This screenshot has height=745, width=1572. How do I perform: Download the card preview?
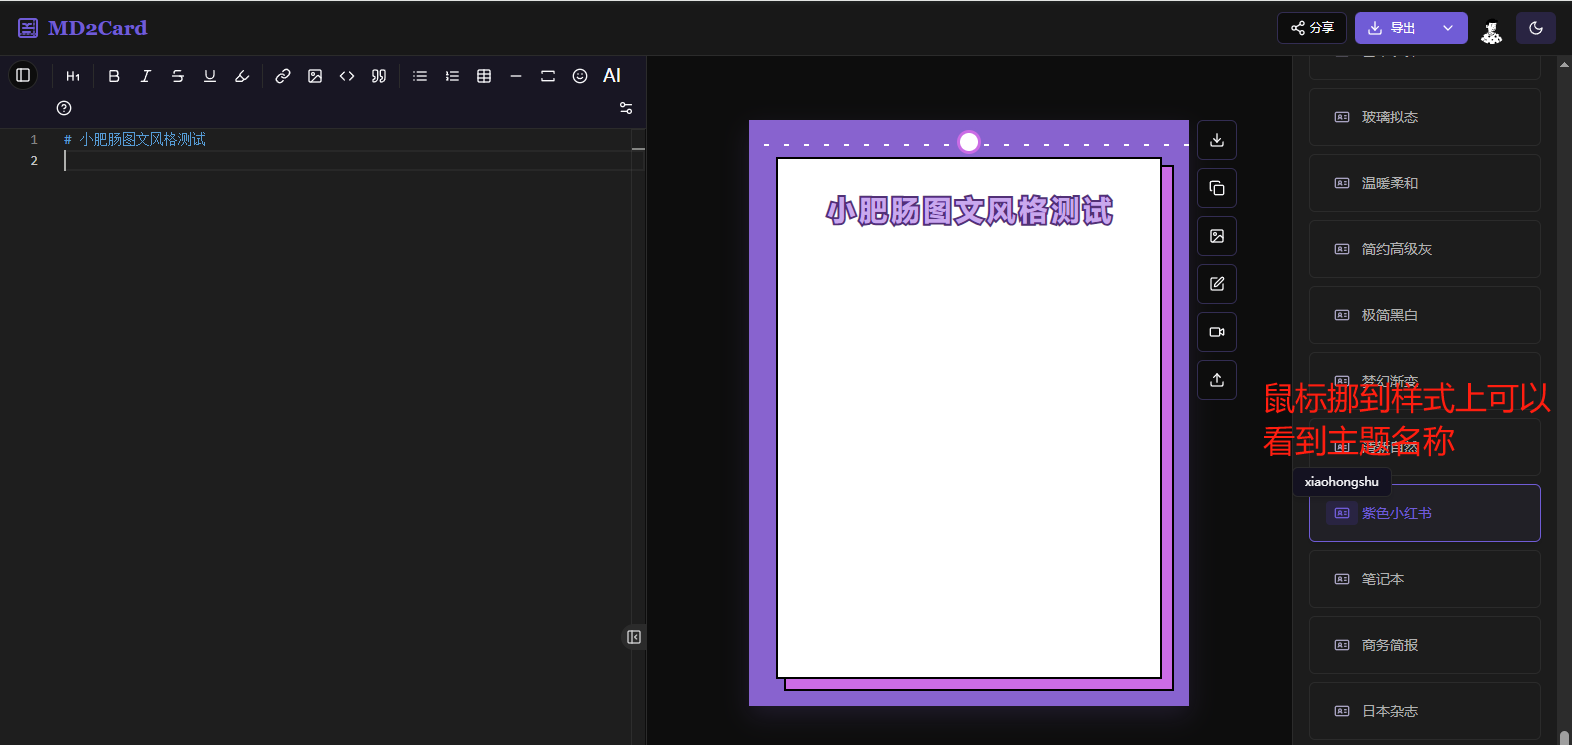(x=1217, y=140)
